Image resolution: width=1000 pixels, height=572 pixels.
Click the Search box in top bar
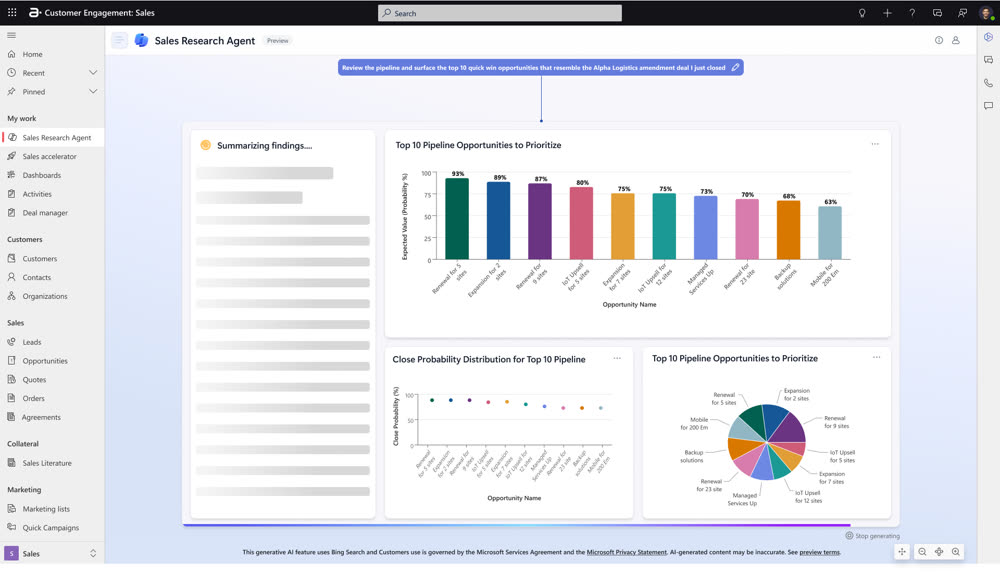click(x=499, y=13)
